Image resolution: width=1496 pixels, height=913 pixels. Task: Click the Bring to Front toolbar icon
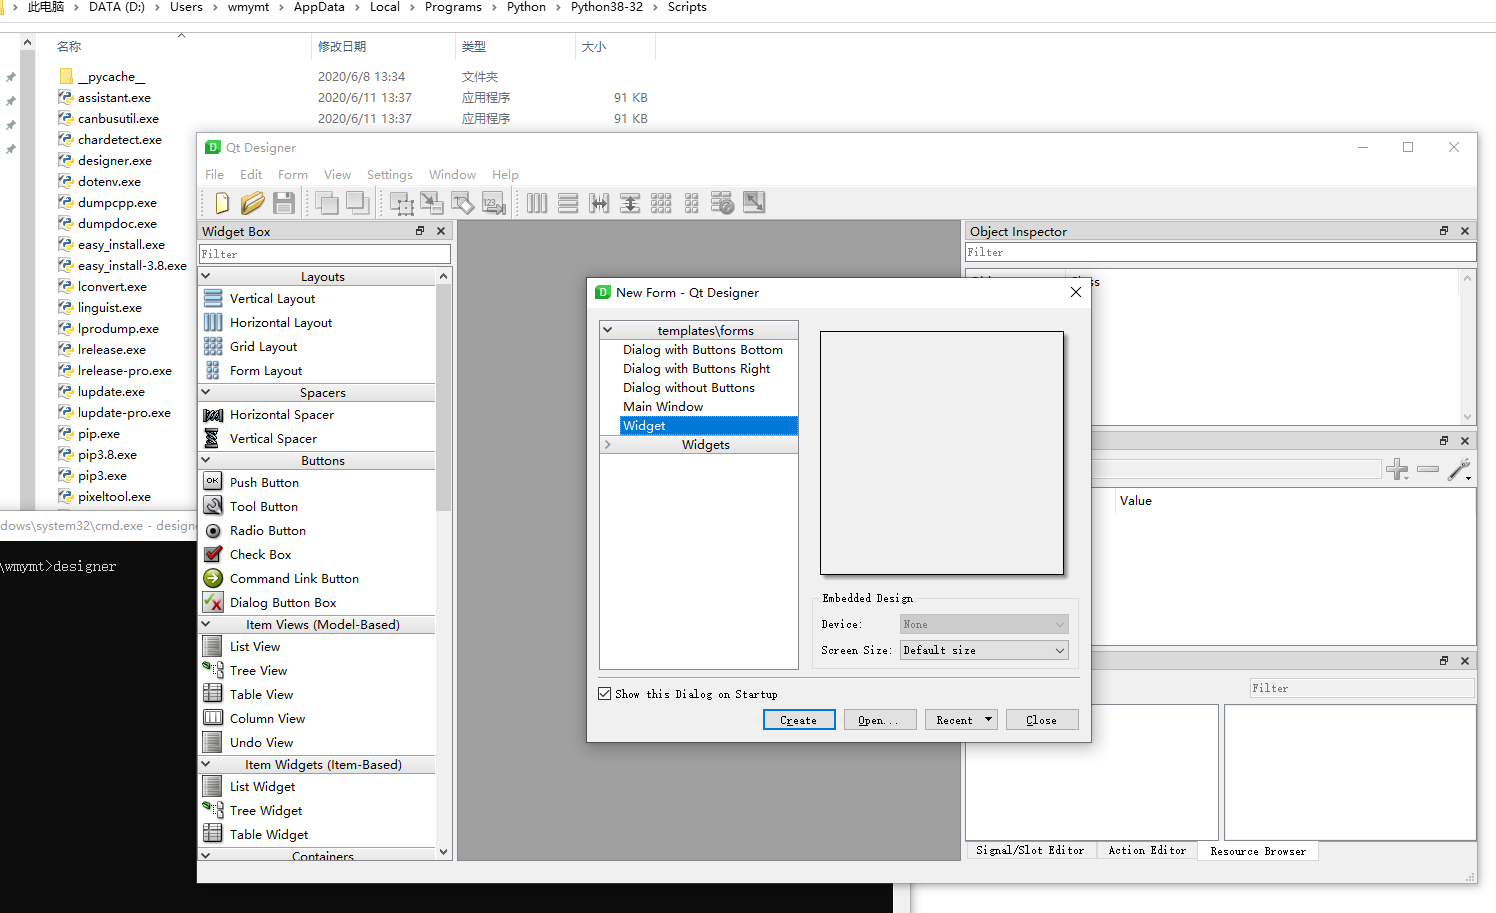click(358, 203)
